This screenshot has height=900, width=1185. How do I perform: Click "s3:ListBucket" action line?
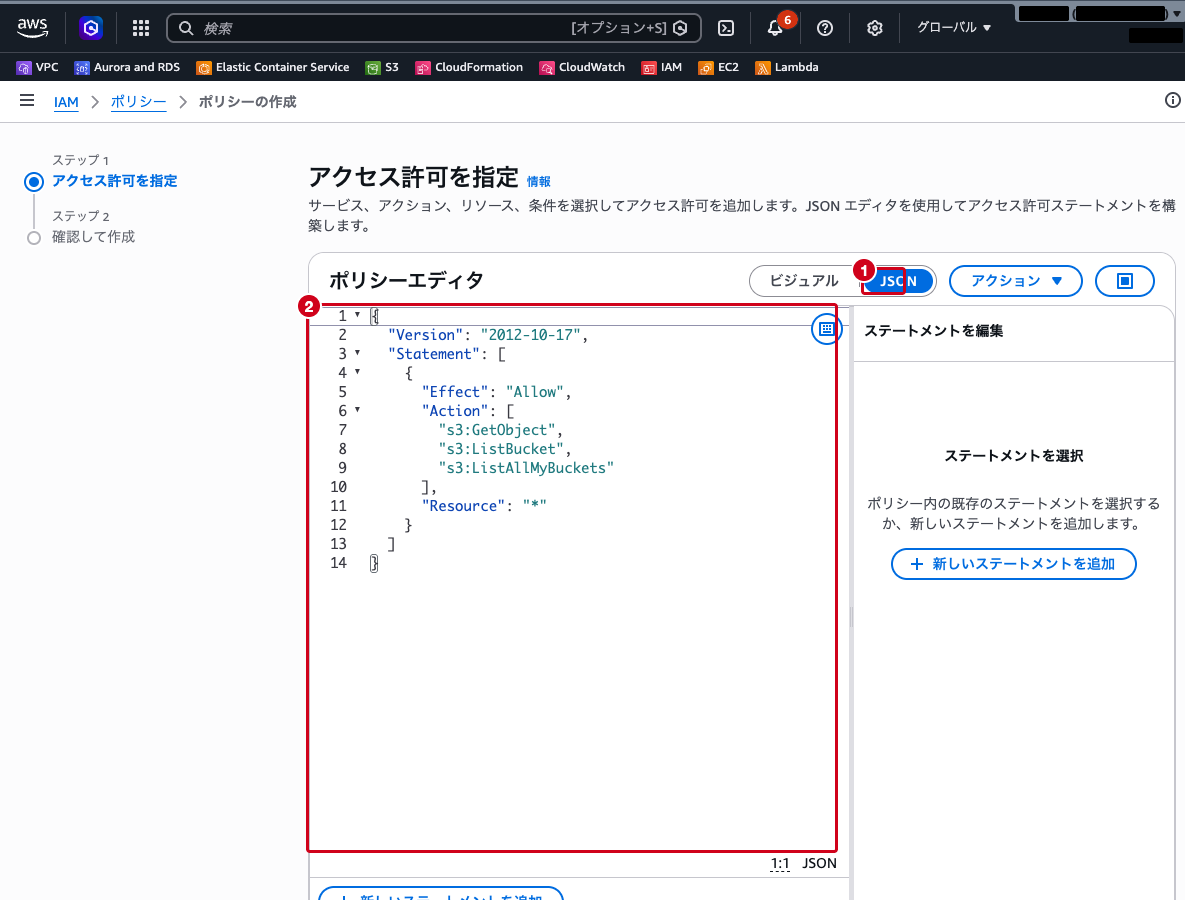point(501,449)
